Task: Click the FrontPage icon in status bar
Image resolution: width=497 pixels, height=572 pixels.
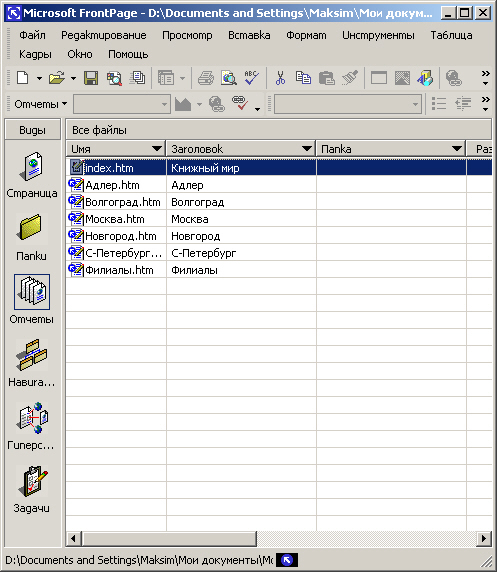Action: [x=287, y=560]
